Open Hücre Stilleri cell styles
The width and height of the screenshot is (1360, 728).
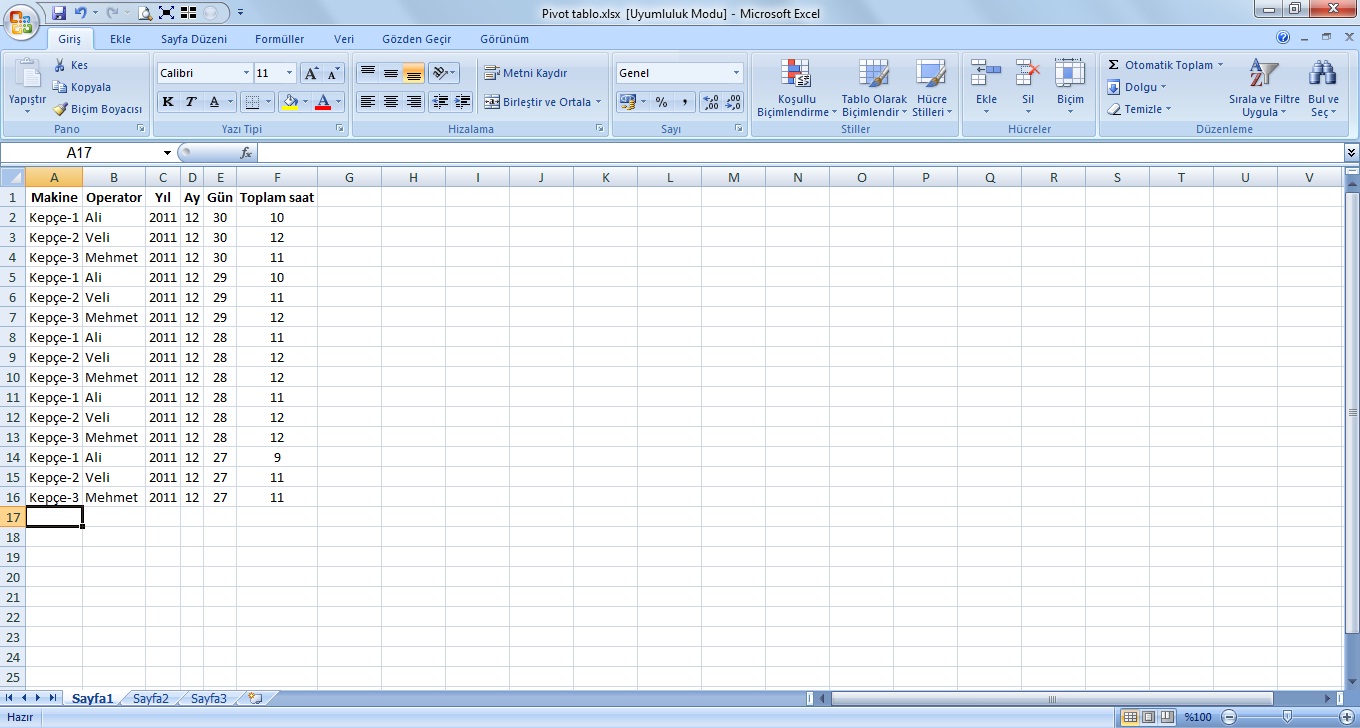[x=931, y=88]
